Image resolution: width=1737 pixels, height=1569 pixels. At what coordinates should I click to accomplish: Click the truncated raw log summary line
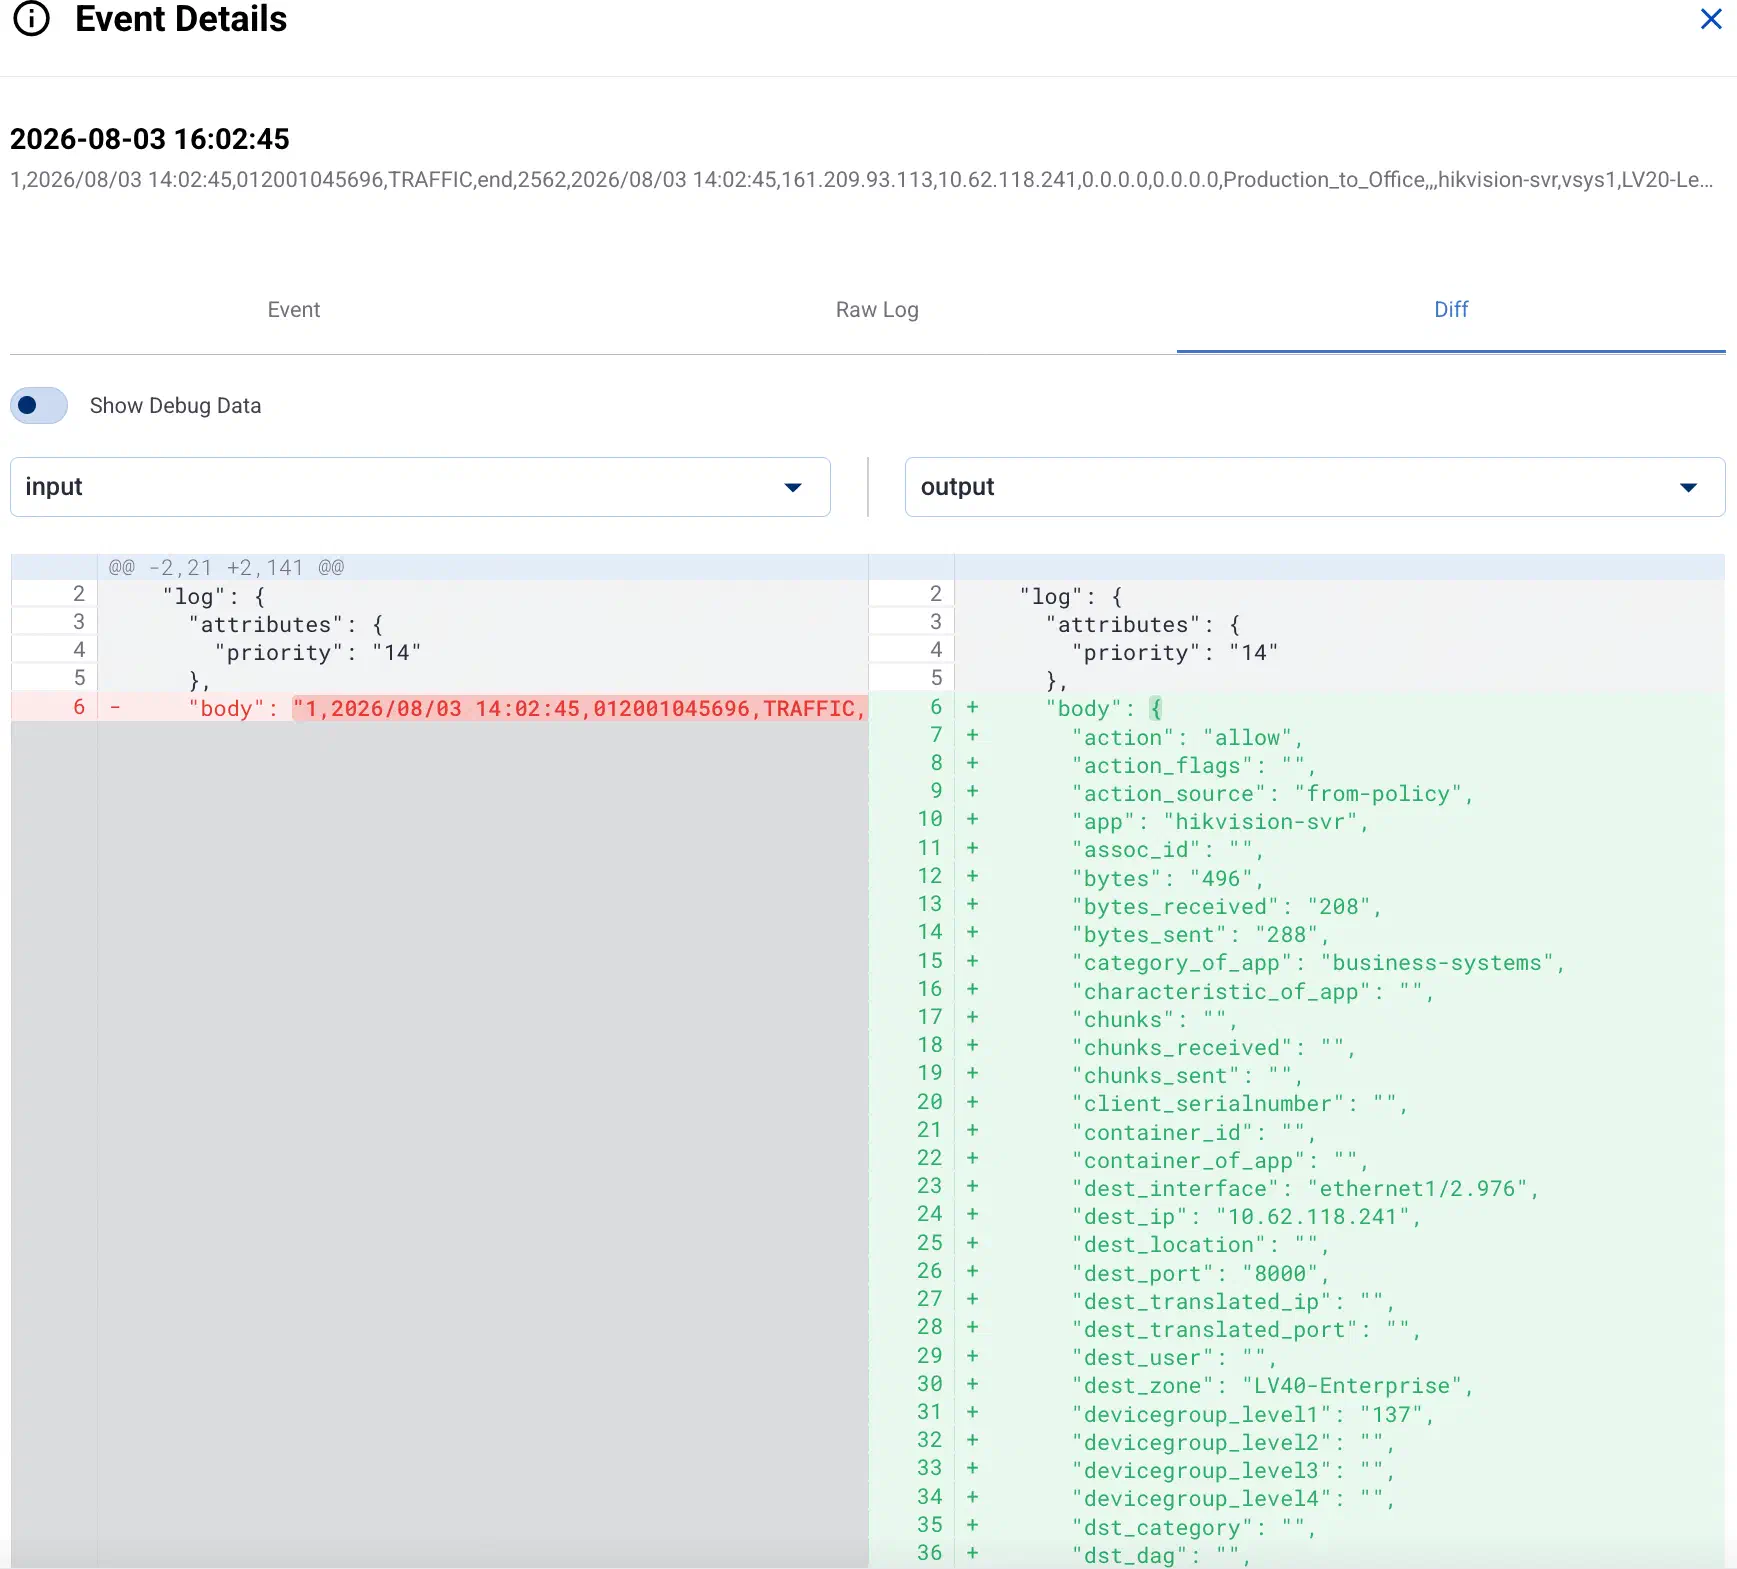click(x=862, y=180)
